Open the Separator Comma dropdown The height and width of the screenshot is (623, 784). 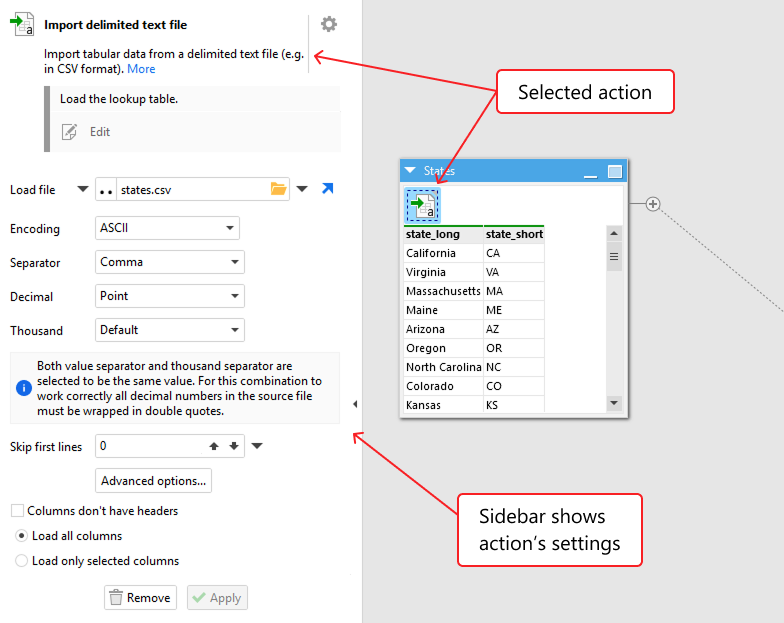(170, 262)
